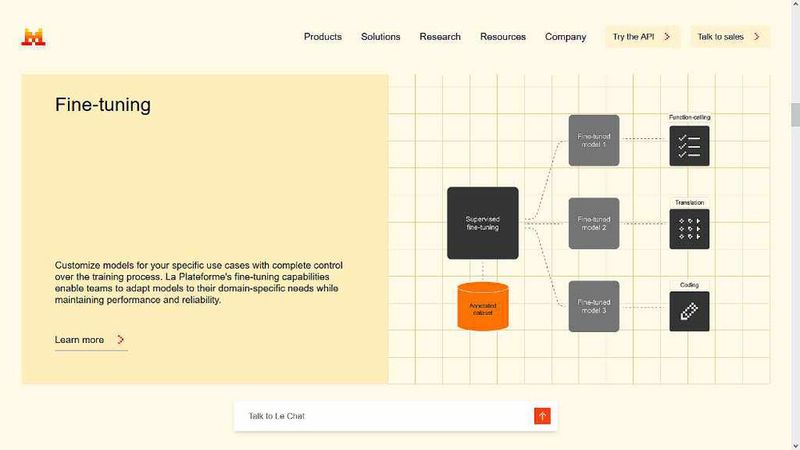Click the Fine-tuned model 3 box
Screen dimensions: 800x450
click(x=594, y=306)
